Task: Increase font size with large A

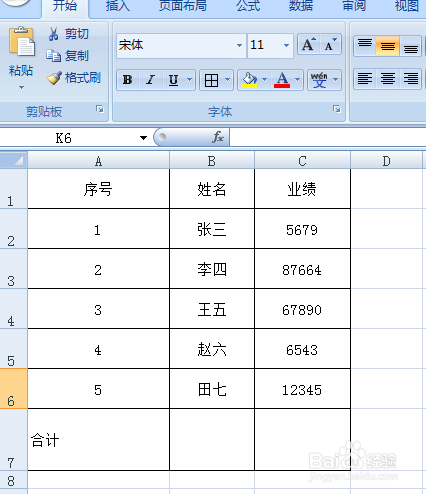Action: [x=308, y=44]
